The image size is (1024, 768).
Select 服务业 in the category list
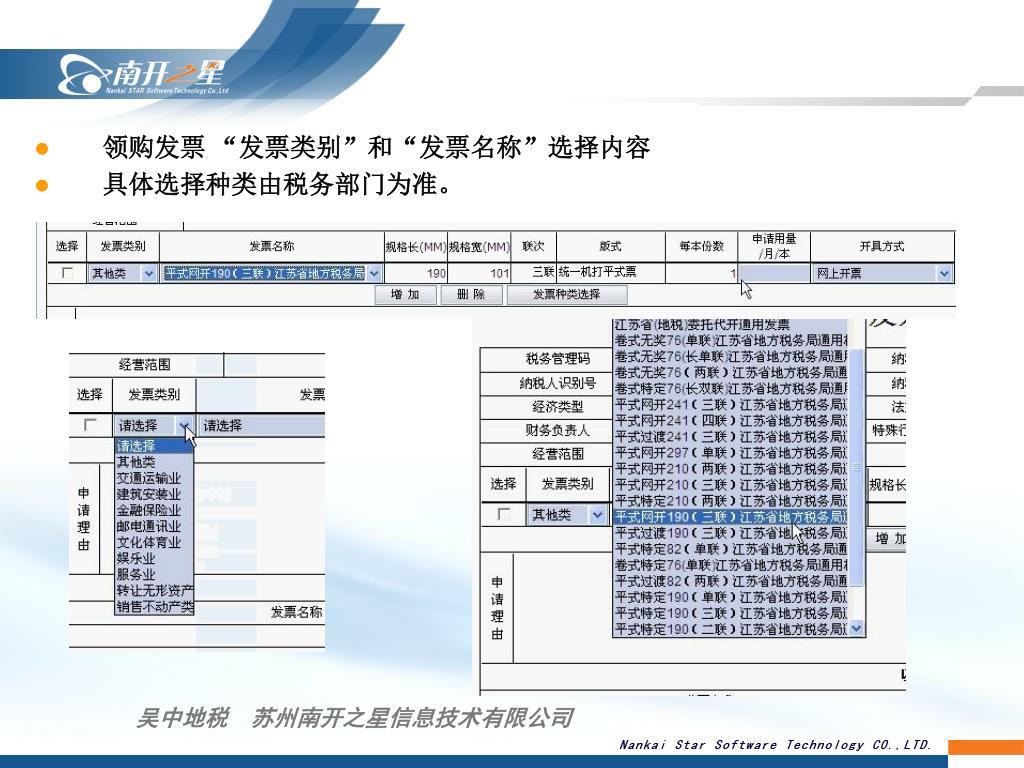point(153,575)
